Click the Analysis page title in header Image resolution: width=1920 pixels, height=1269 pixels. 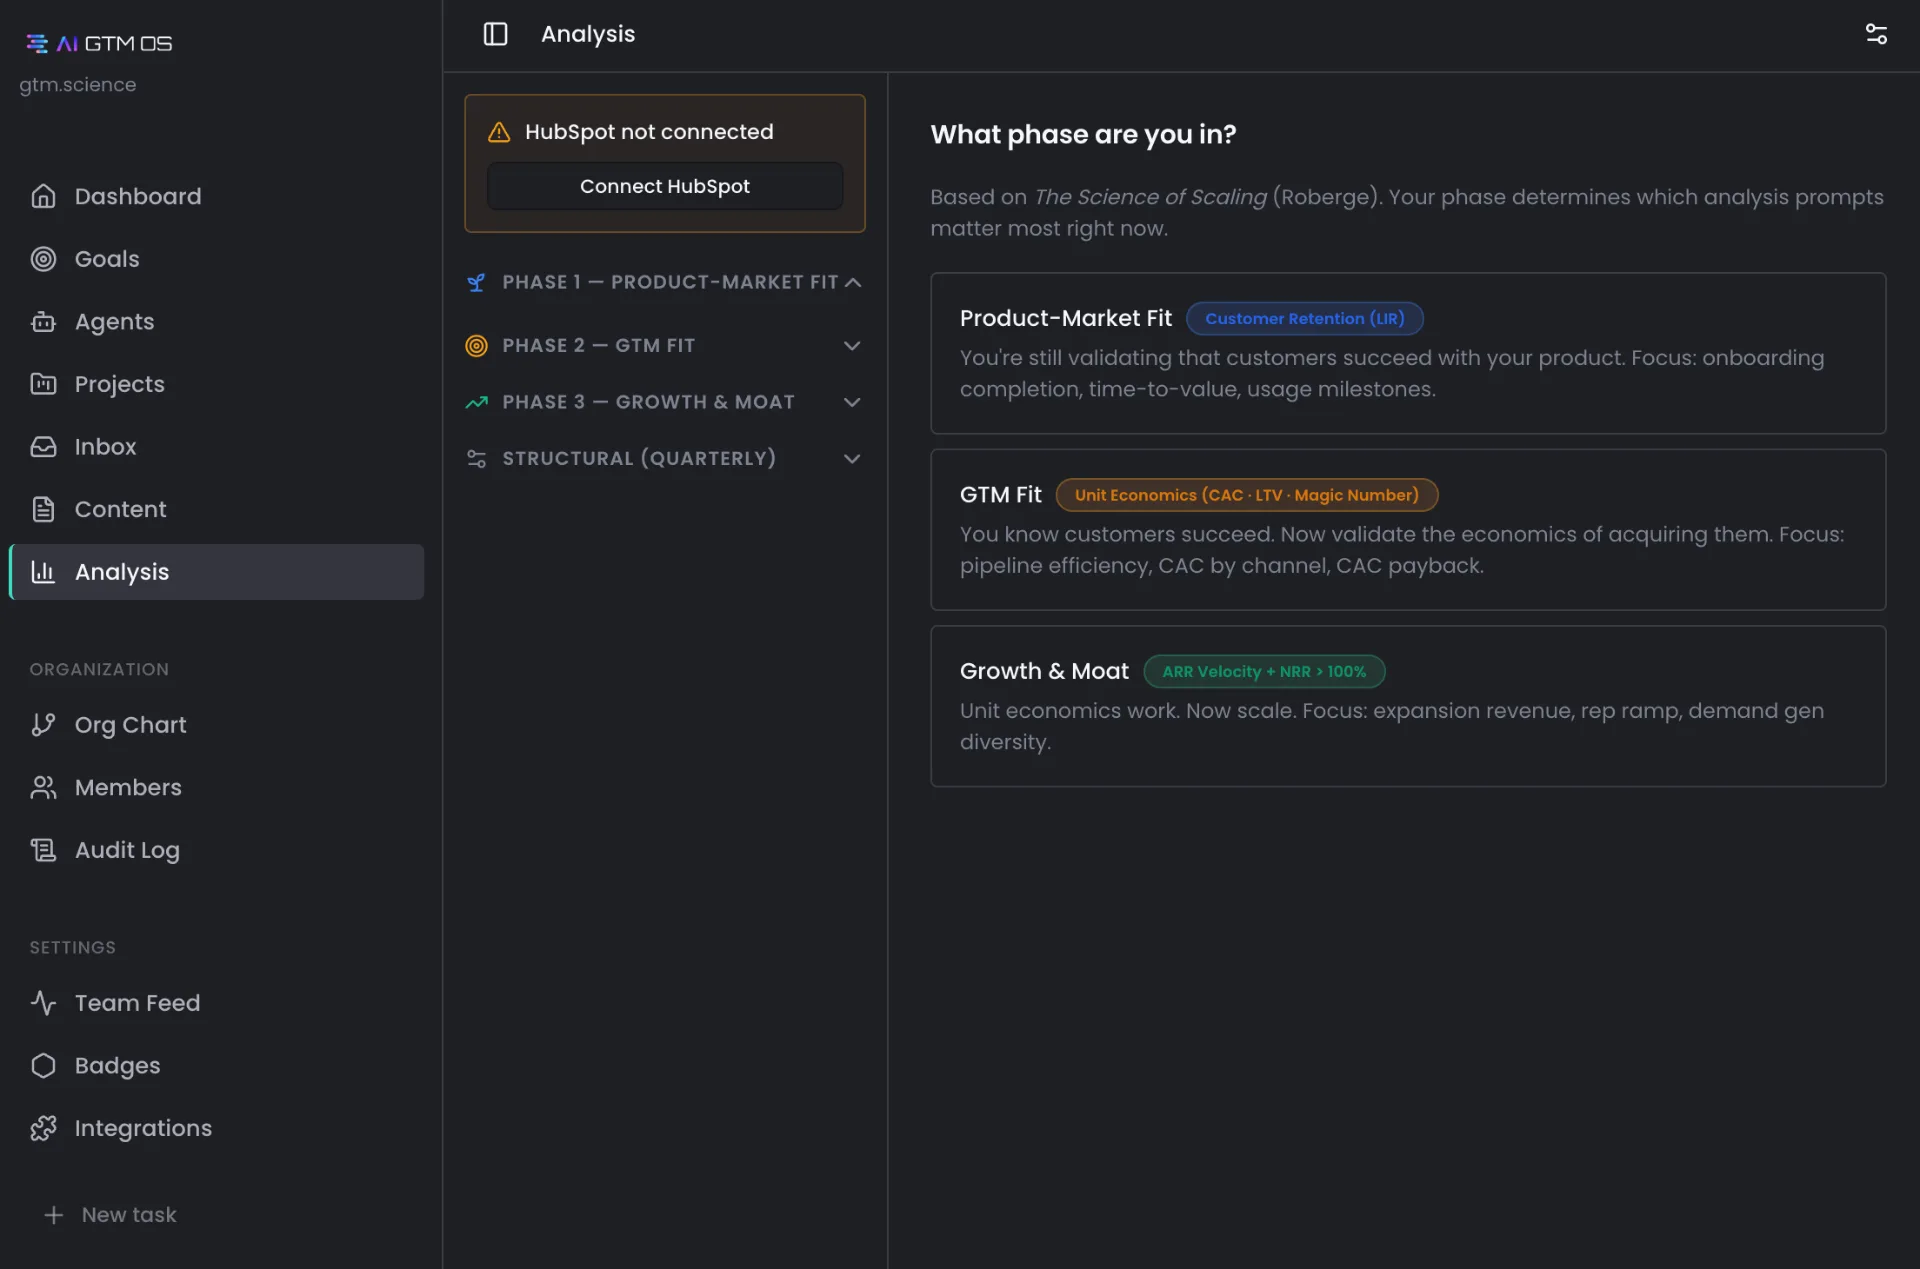[x=588, y=34]
